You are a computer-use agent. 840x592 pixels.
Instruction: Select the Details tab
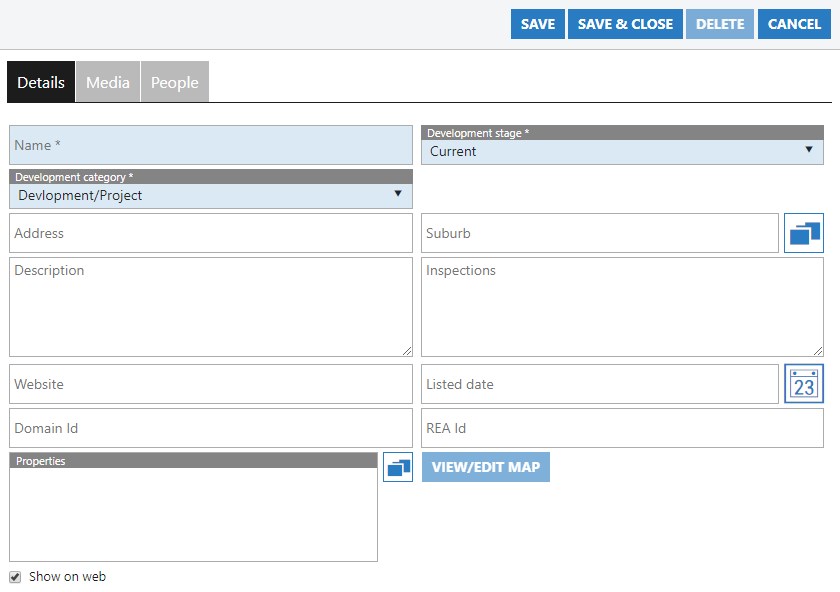(41, 82)
